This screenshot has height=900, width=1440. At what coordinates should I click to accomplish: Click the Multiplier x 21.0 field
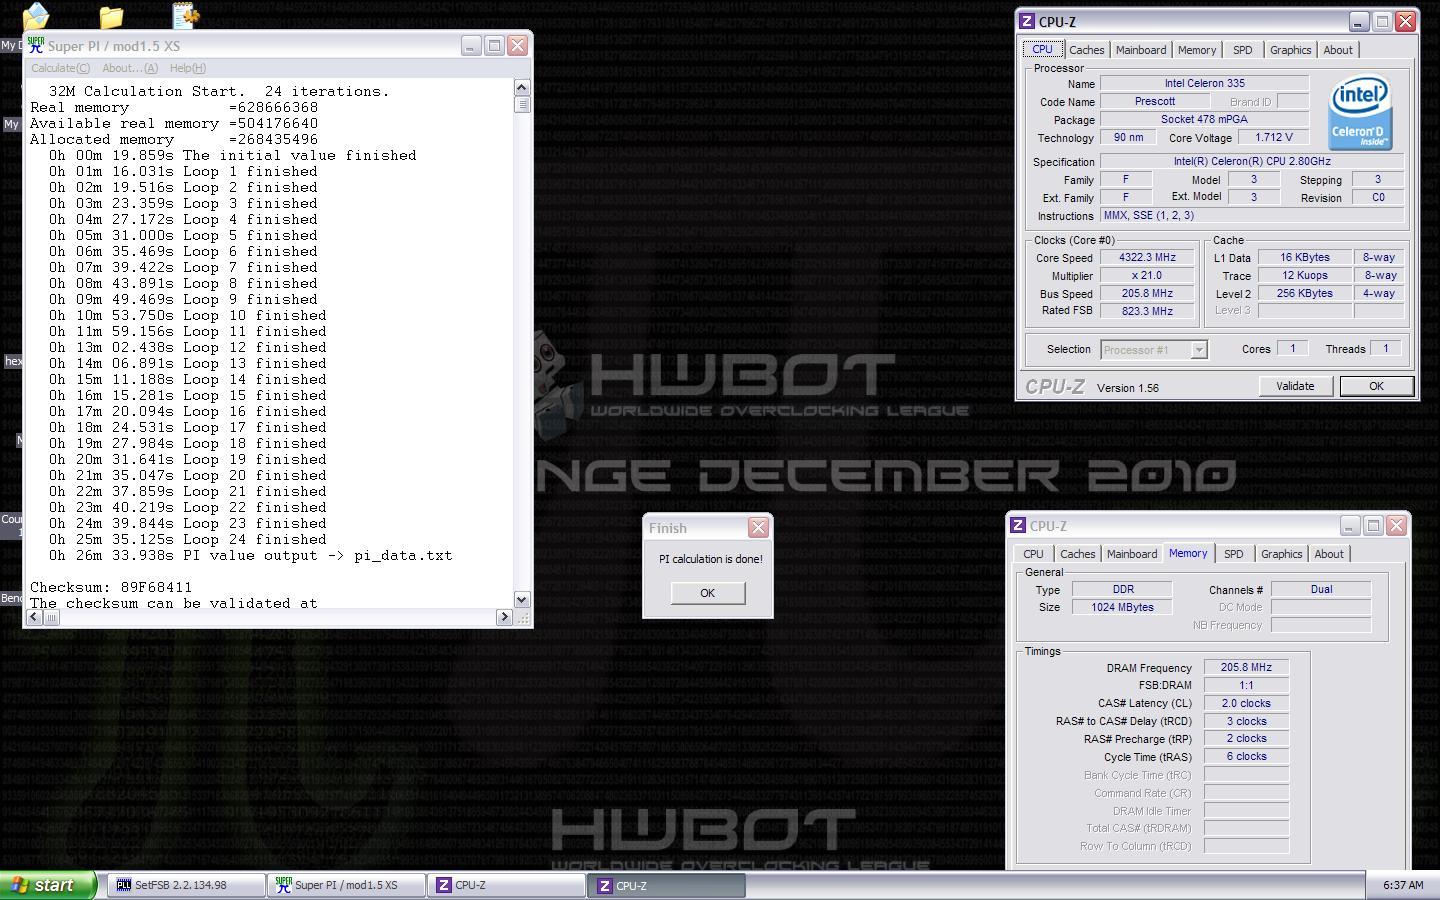pos(1147,275)
